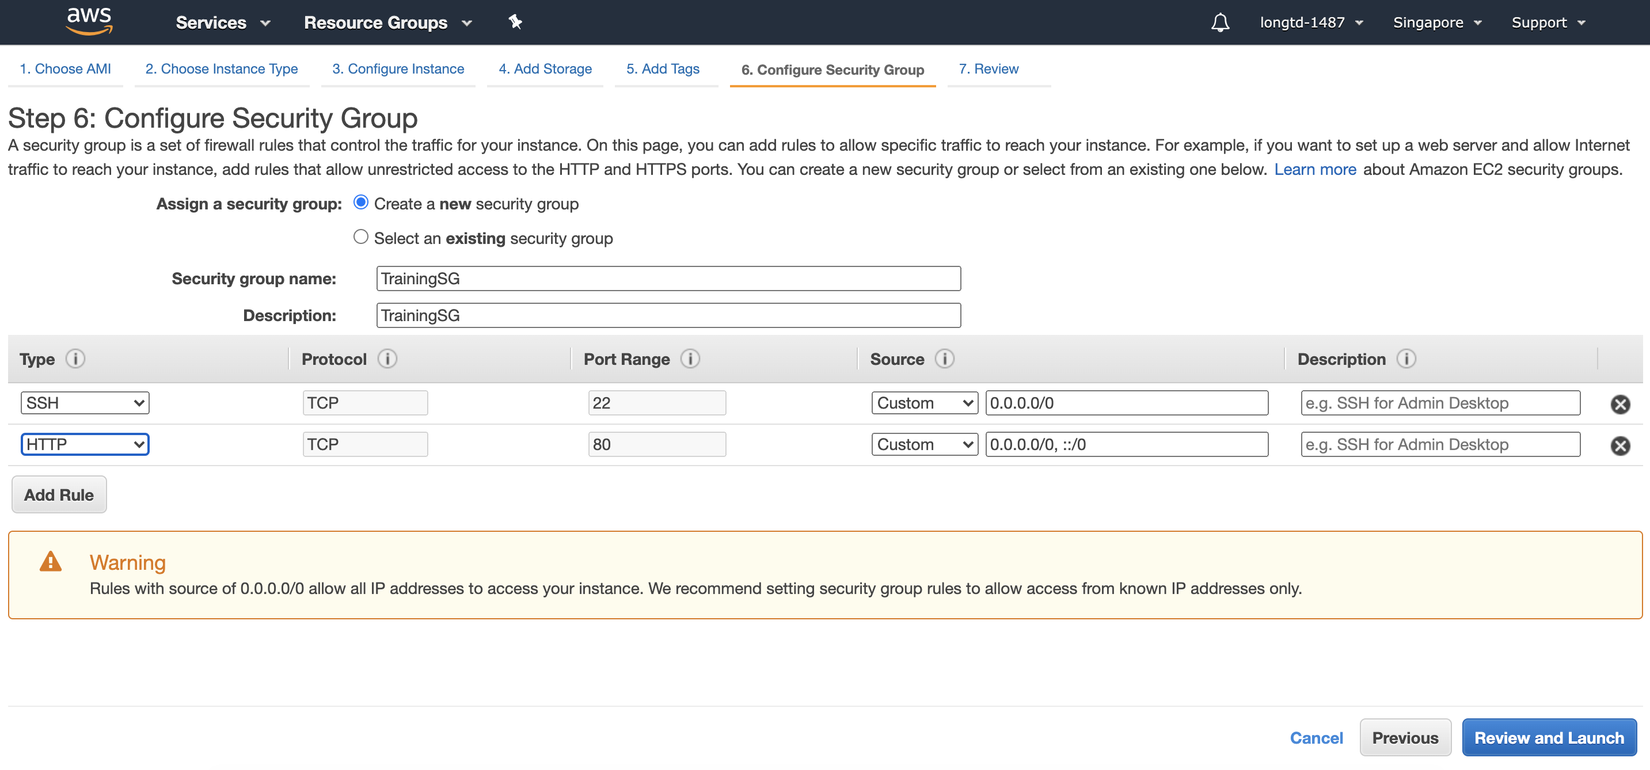Select Create a new security group
Viewport: 1650px width, 770px height.
tap(361, 203)
